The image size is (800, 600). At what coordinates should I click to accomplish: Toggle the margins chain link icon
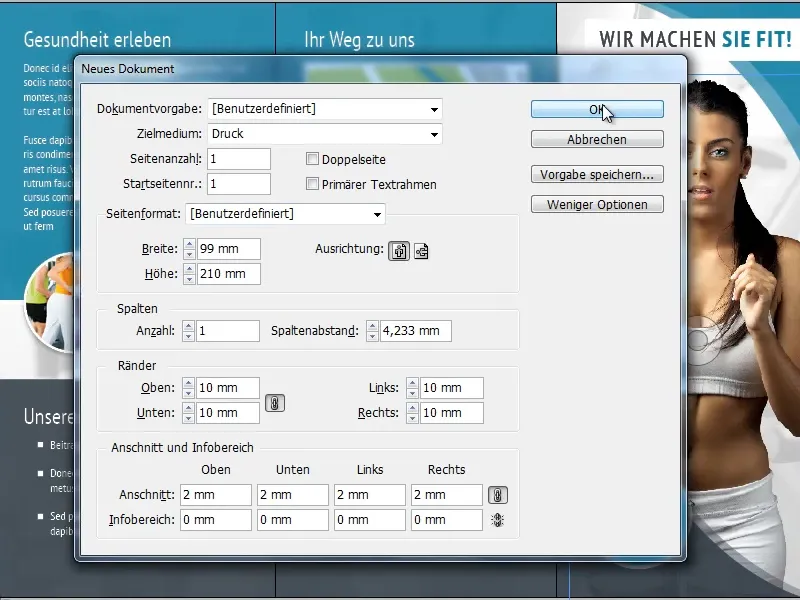click(274, 403)
